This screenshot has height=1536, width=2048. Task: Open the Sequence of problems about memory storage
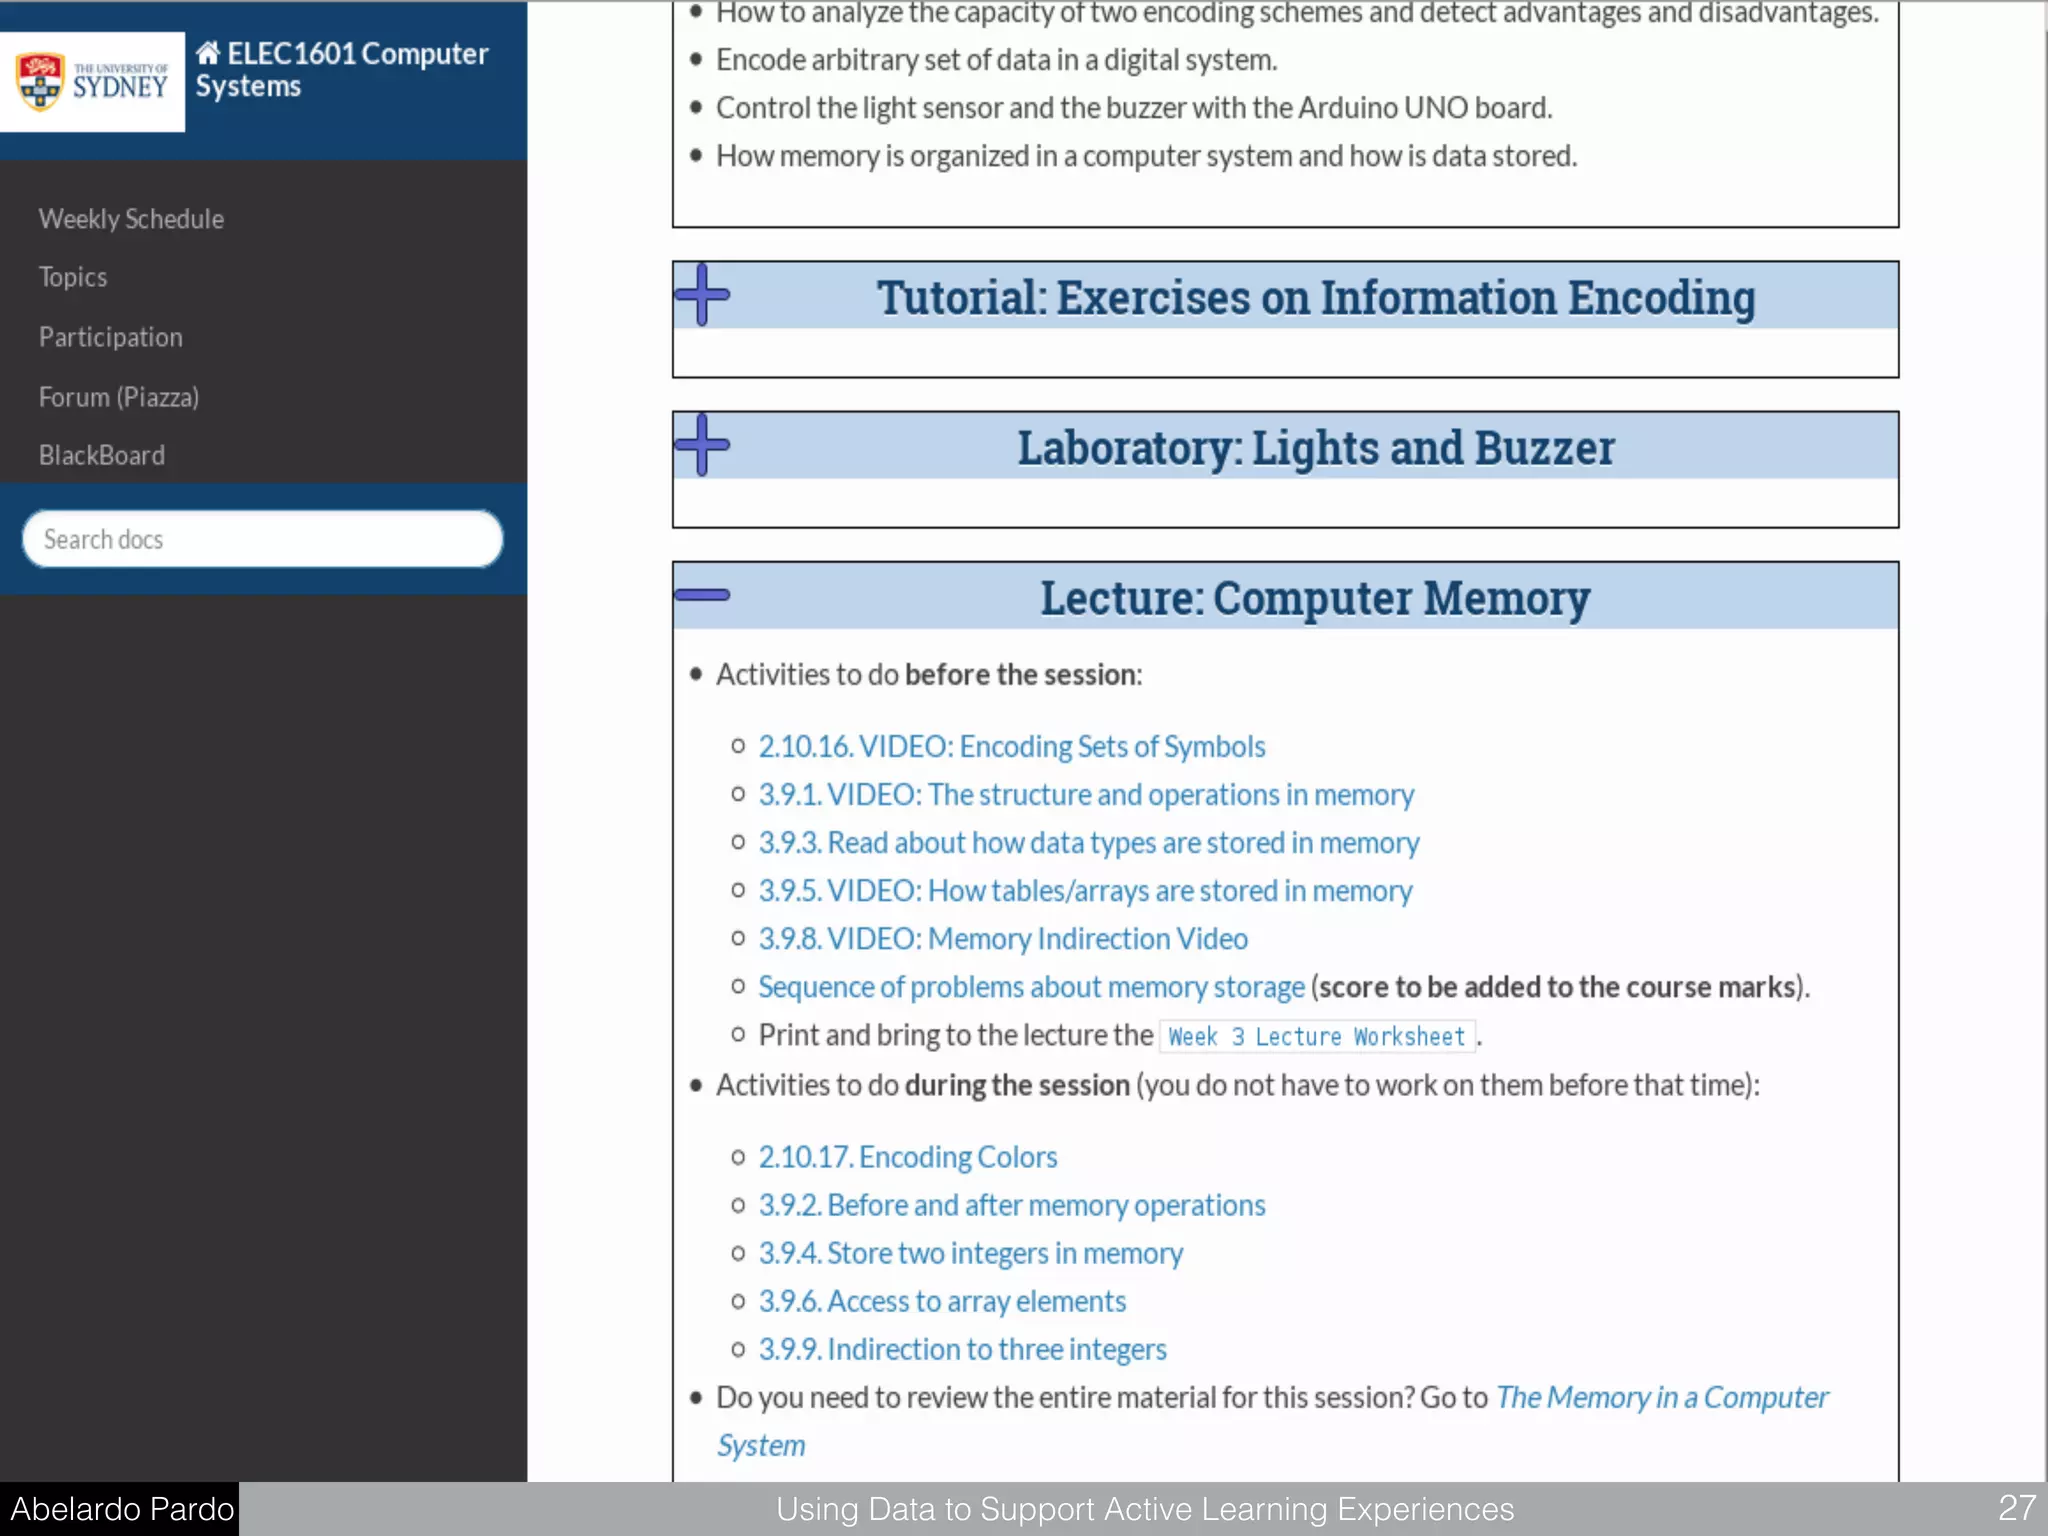coord(1031,987)
